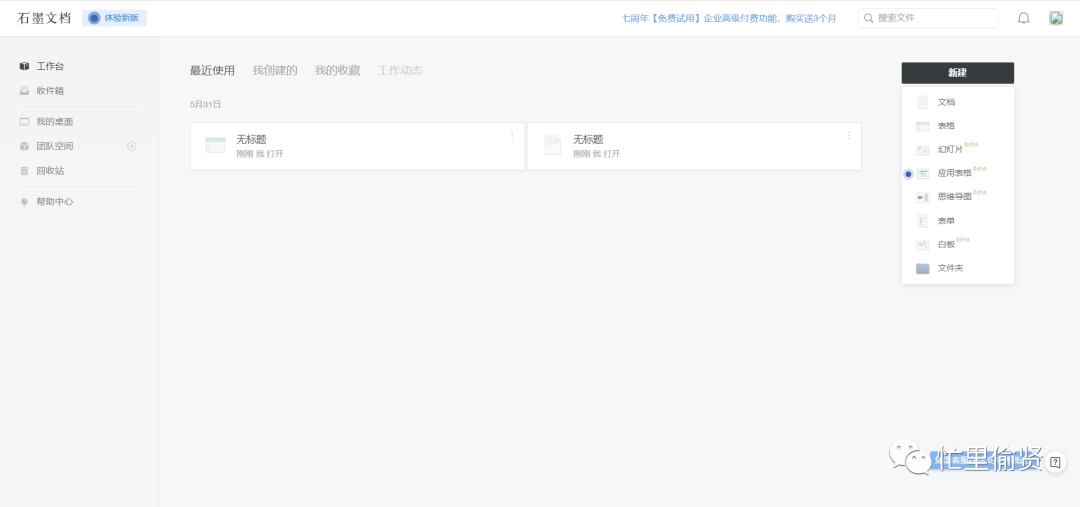Screen dimensions: 1080x507
Task: Click the document icon on second 无标题 card
Action: coord(552,145)
